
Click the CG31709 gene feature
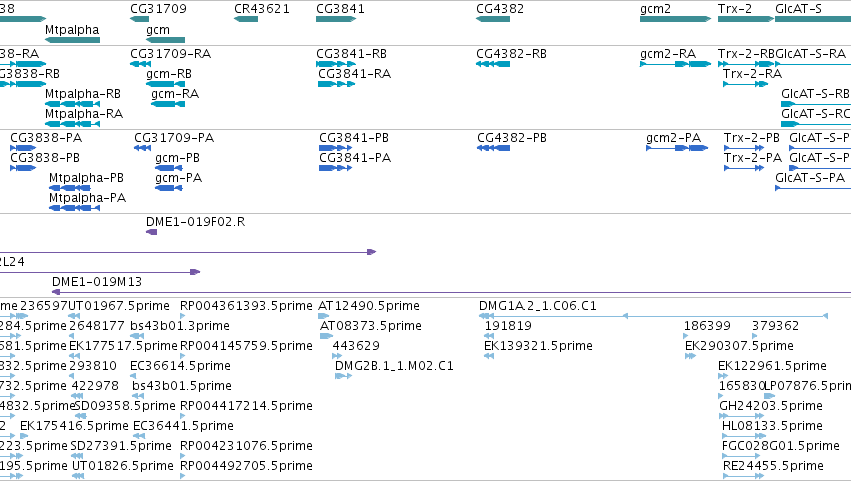[139, 19]
